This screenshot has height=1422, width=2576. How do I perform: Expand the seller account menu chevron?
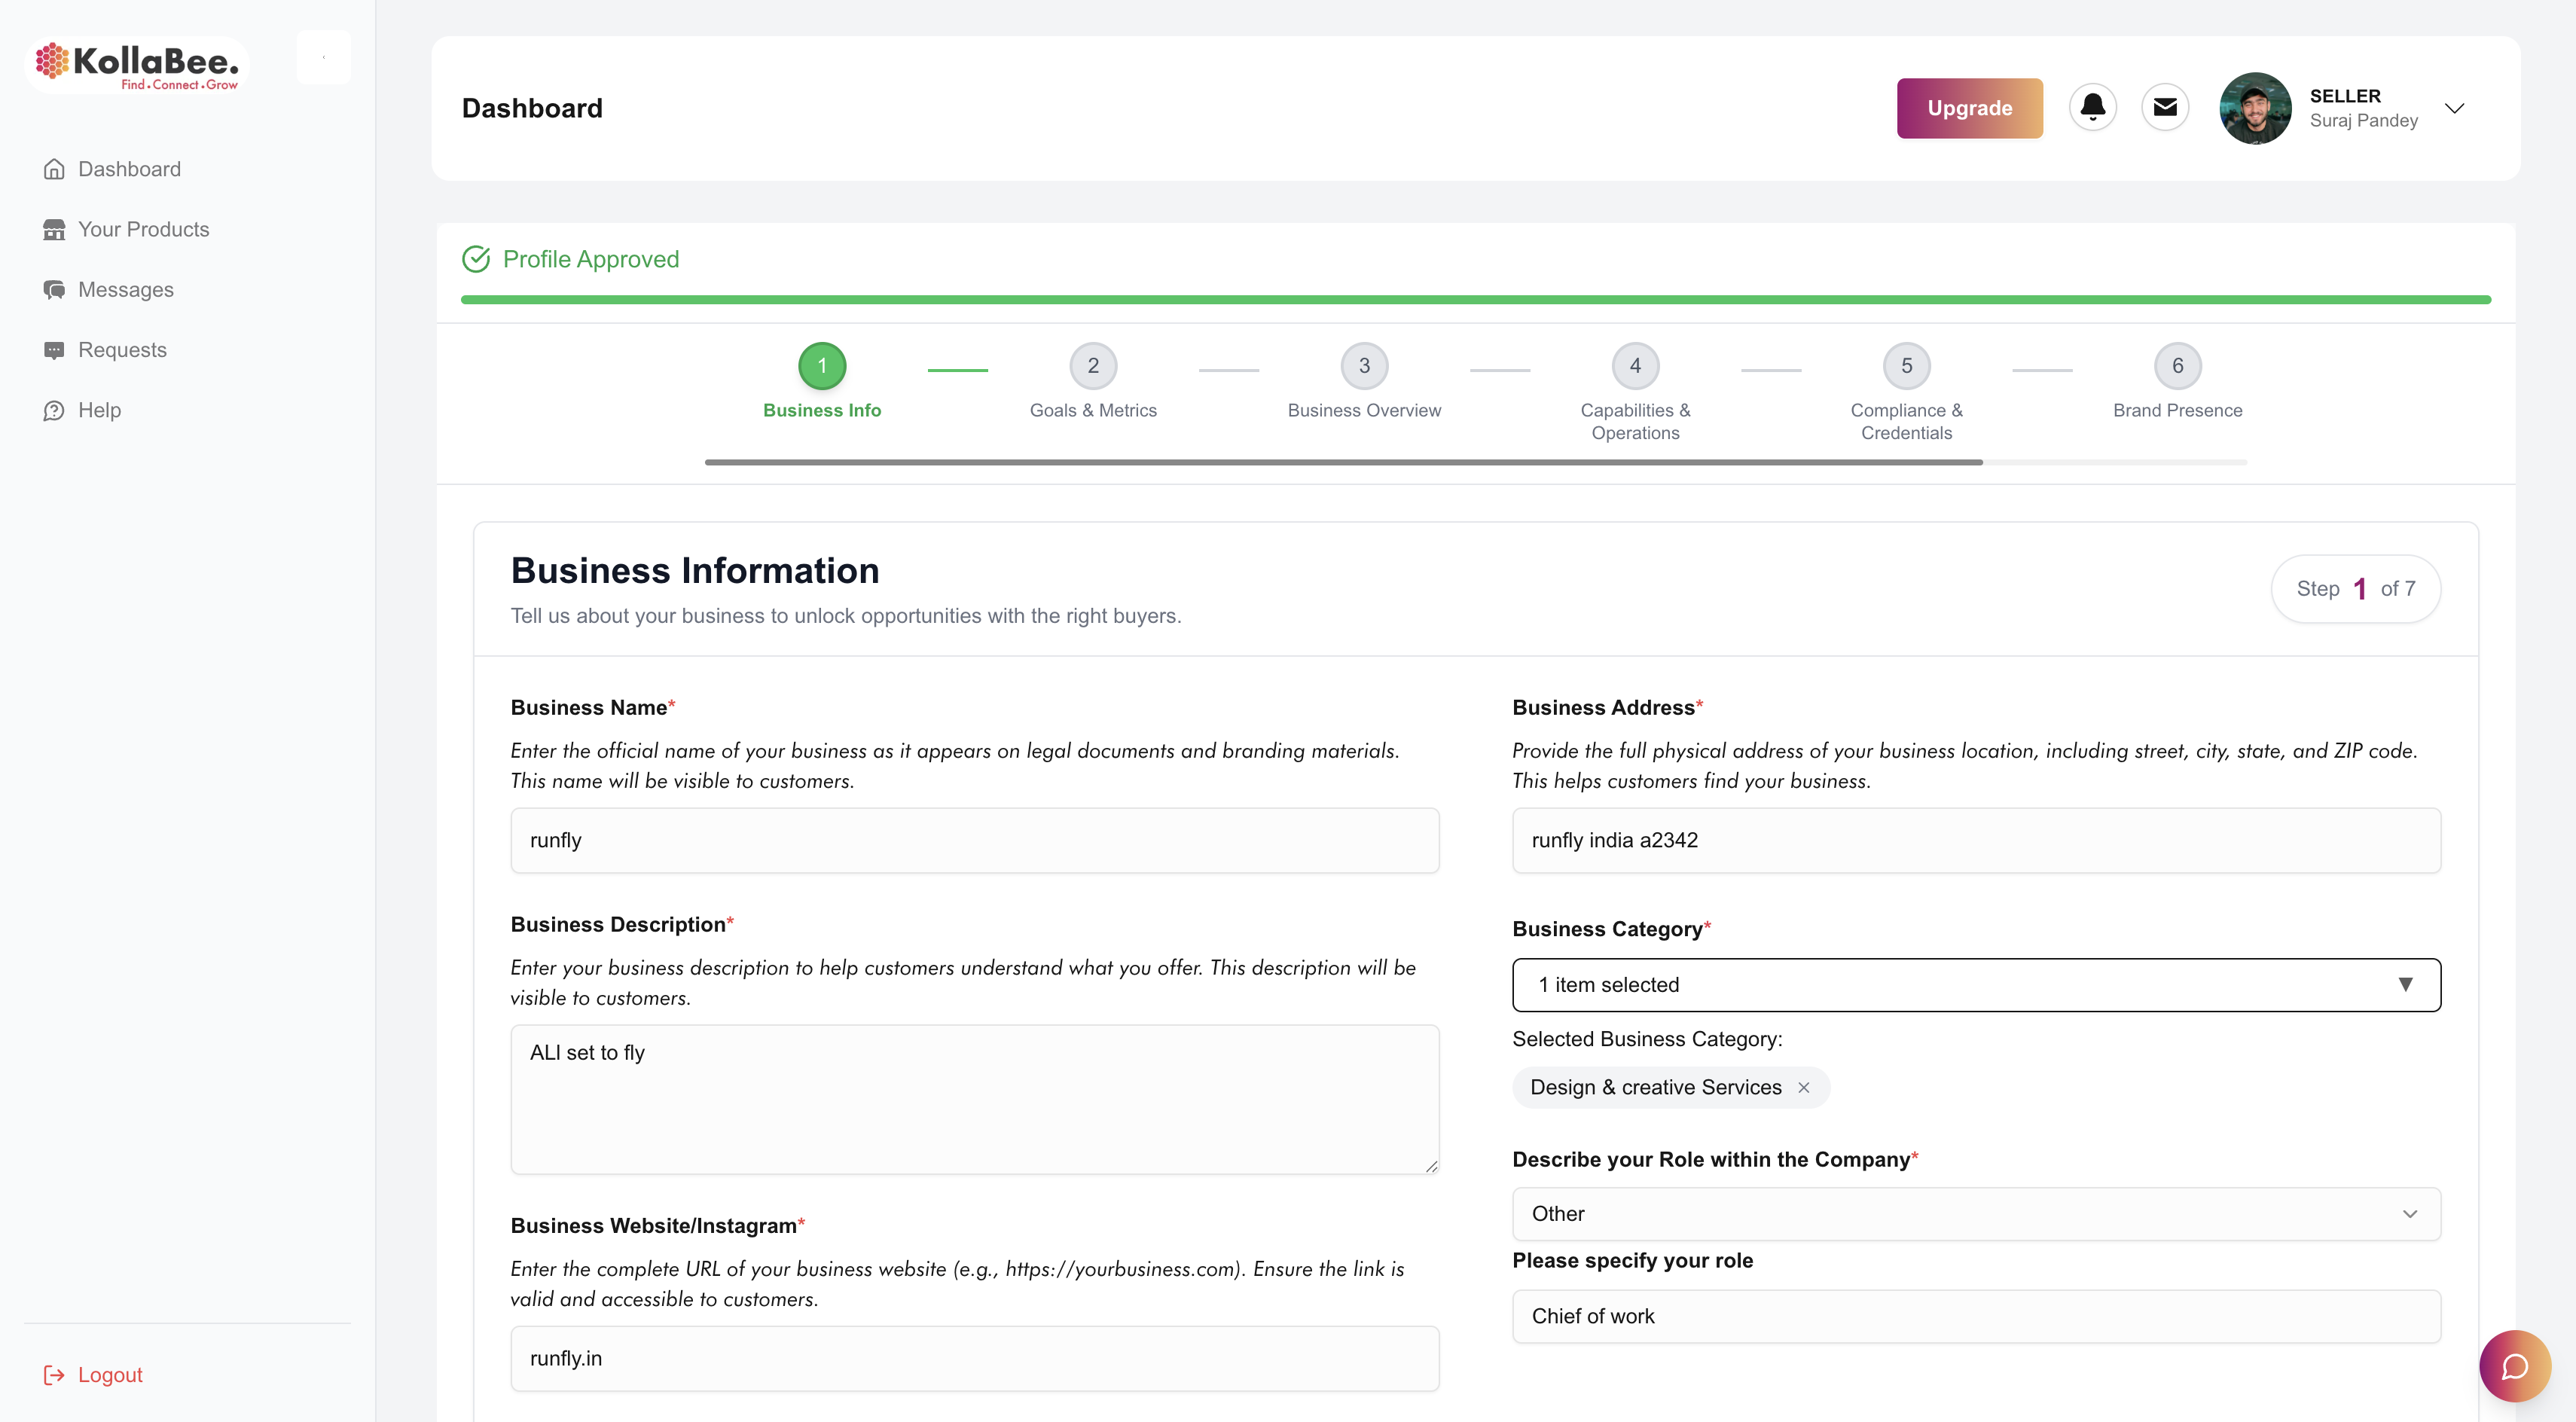tap(2454, 108)
